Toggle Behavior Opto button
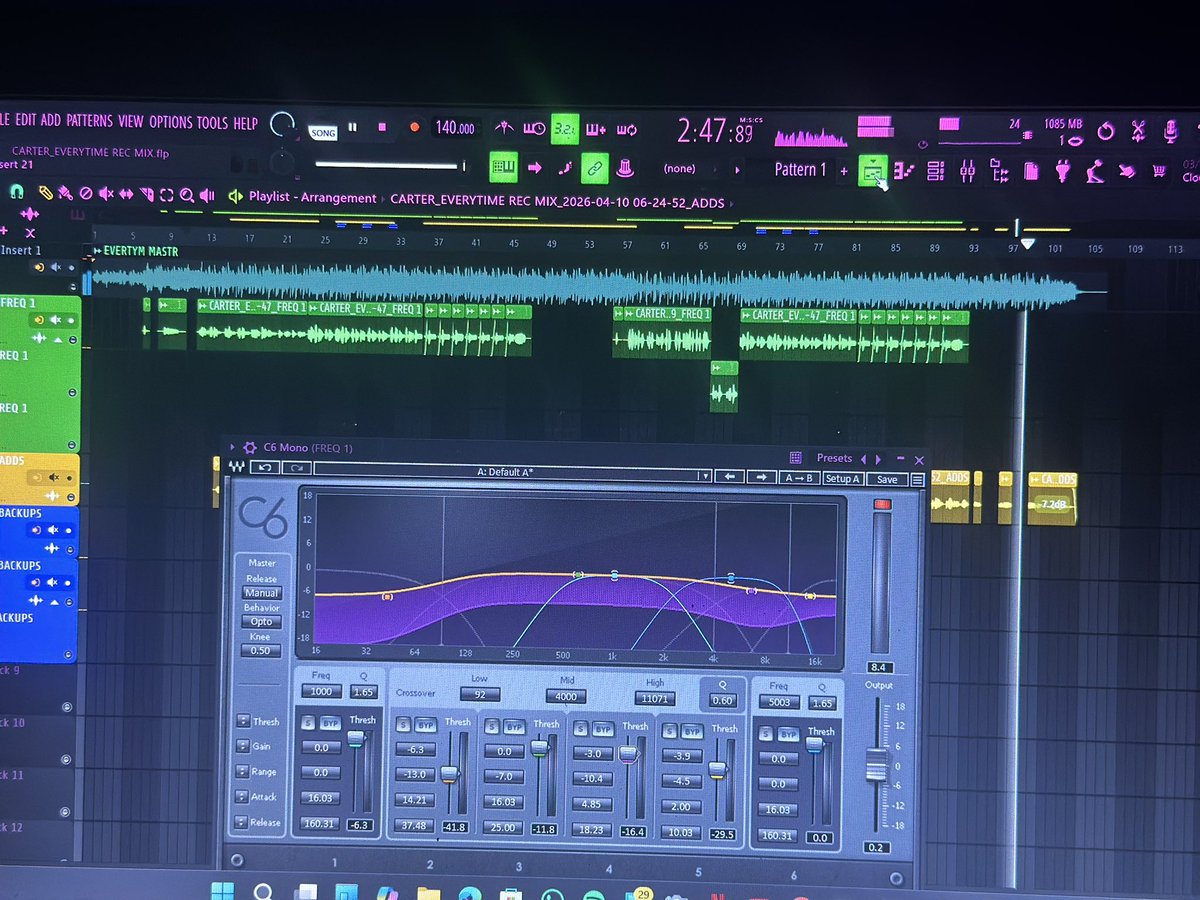The width and height of the screenshot is (1200, 900). pos(261,622)
